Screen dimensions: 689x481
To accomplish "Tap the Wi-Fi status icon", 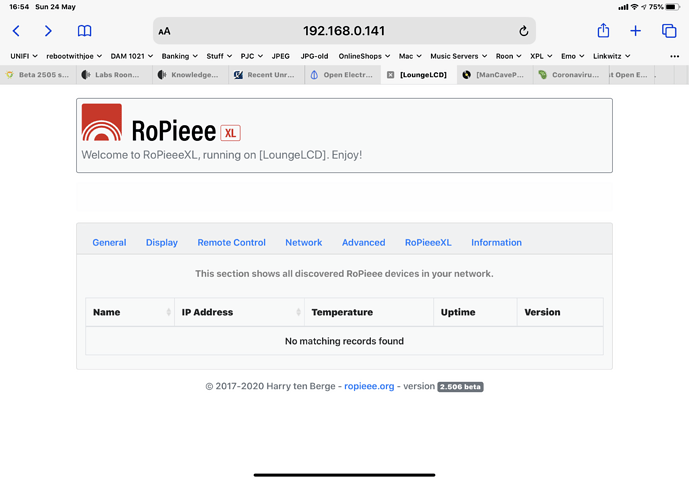I will (x=634, y=7).
